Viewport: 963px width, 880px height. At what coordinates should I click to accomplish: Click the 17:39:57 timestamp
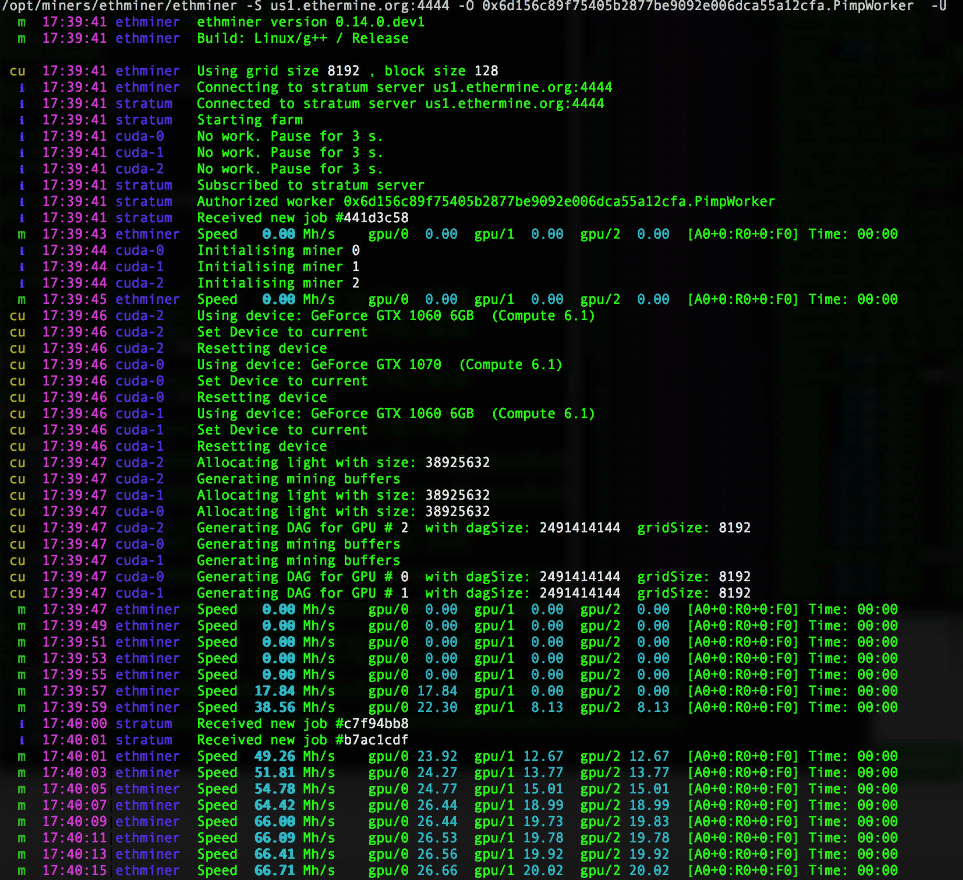tap(74, 691)
